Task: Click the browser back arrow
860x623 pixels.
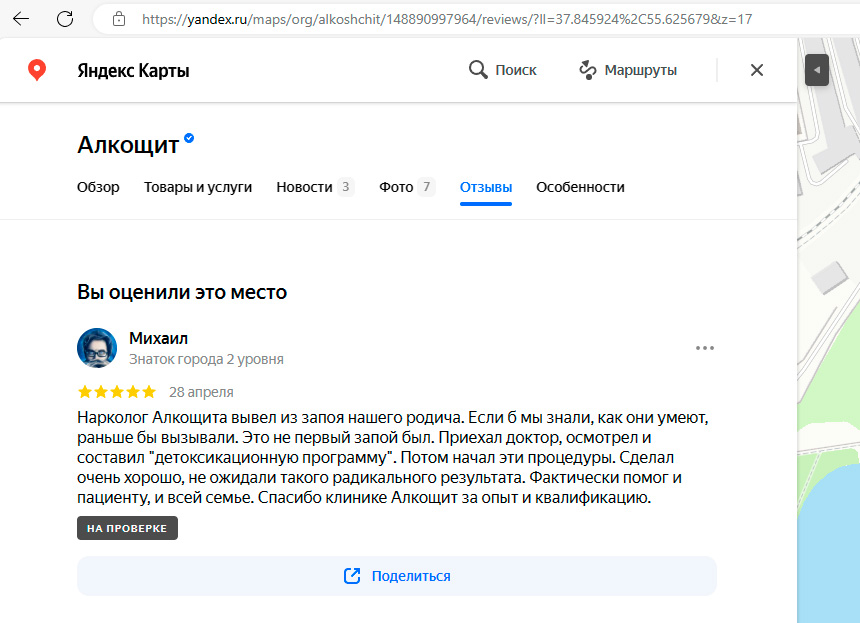Action: coord(21,19)
